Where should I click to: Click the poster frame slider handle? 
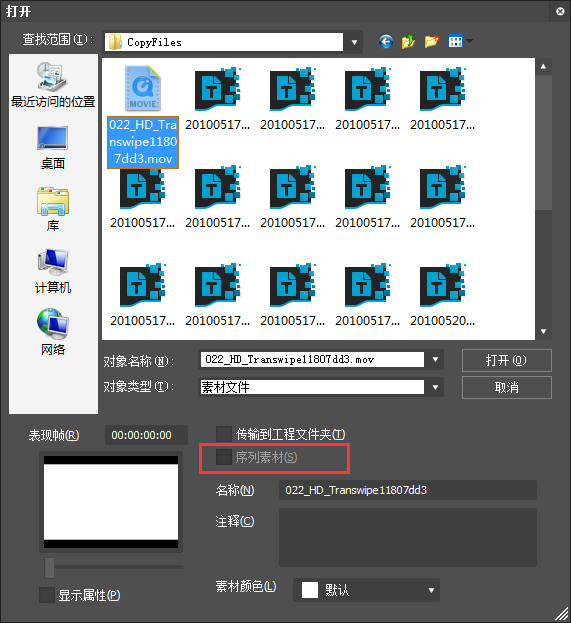pyautogui.click(x=50, y=568)
